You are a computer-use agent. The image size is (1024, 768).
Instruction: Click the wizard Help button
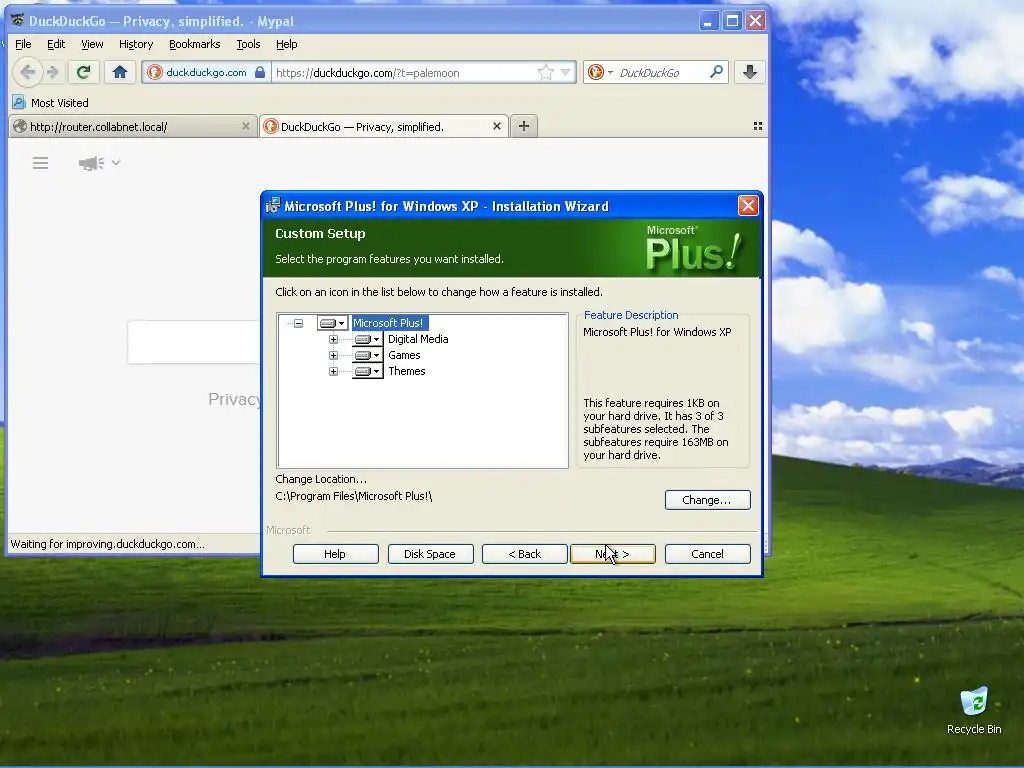pyautogui.click(x=336, y=554)
